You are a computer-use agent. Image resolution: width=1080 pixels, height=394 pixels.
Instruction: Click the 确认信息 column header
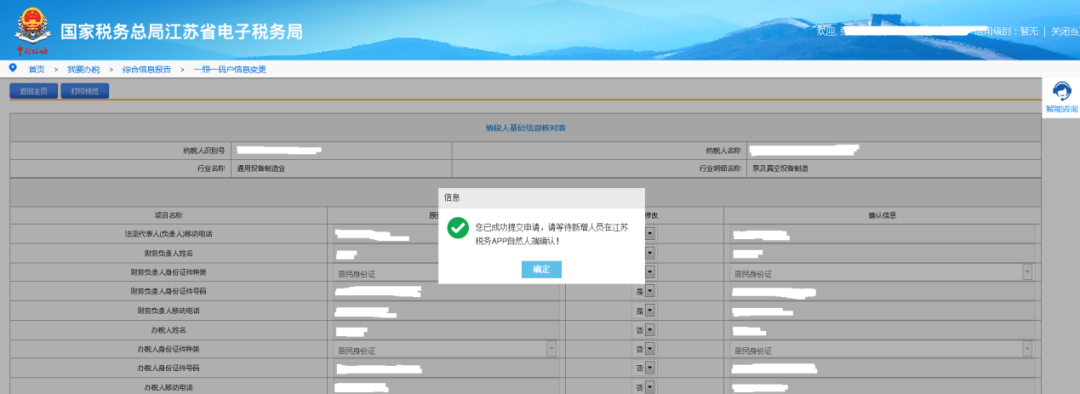coord(881,216)
